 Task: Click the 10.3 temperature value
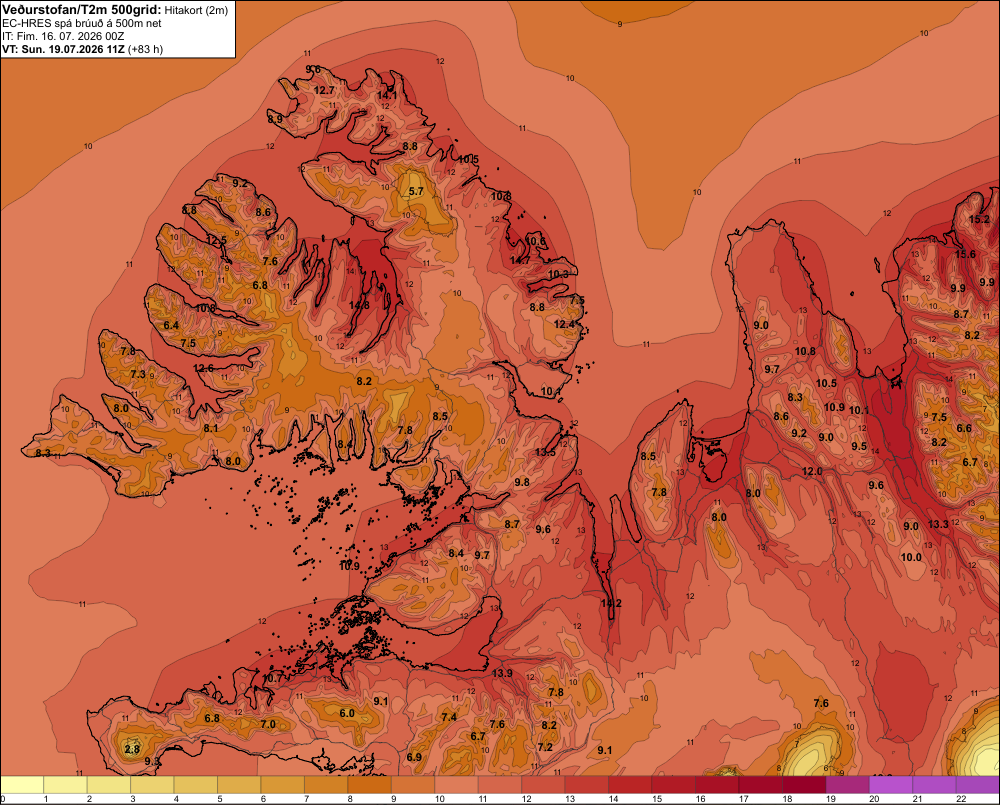pos(558,274)
